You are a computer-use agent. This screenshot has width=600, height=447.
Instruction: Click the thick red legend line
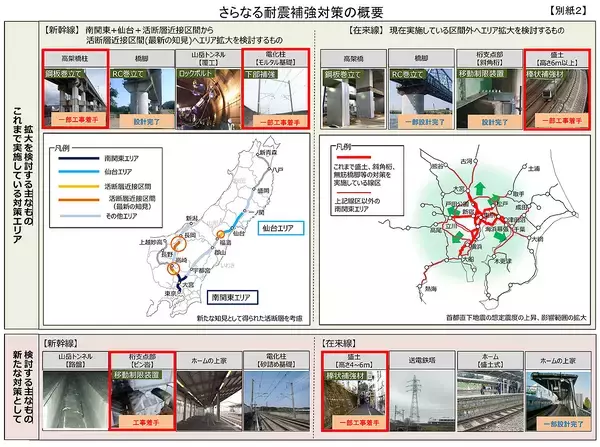tap(354, 157)
